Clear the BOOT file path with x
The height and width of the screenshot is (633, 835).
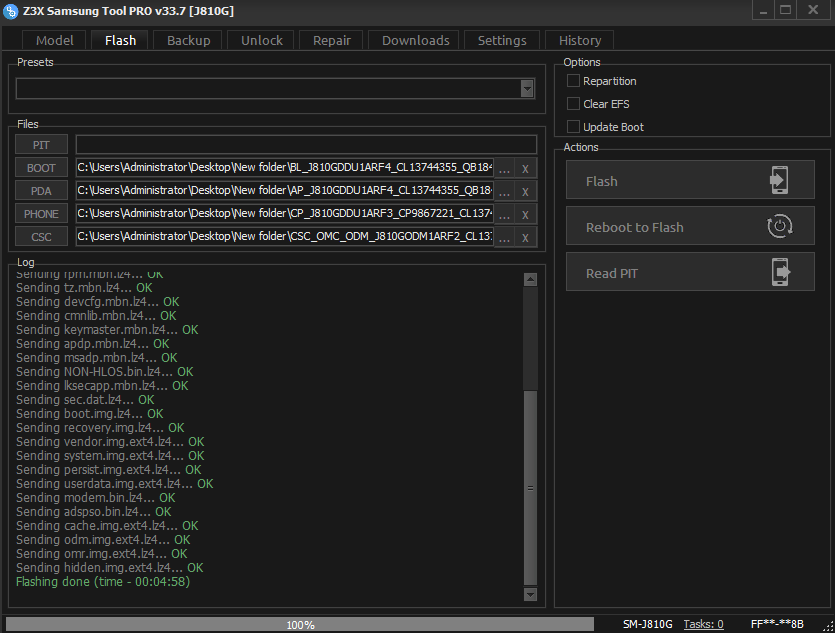526,168
